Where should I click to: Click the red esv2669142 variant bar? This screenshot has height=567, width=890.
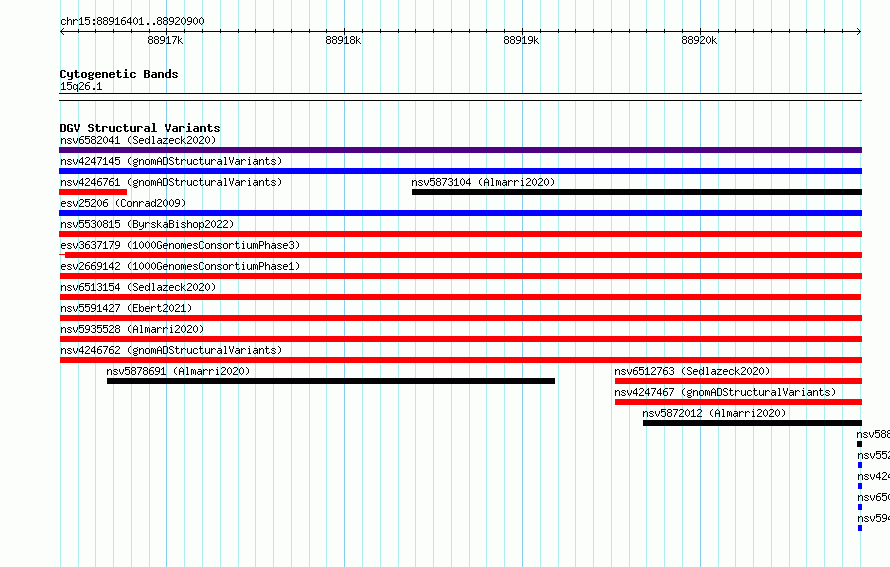pyautogui.click(x=460, y=276)
